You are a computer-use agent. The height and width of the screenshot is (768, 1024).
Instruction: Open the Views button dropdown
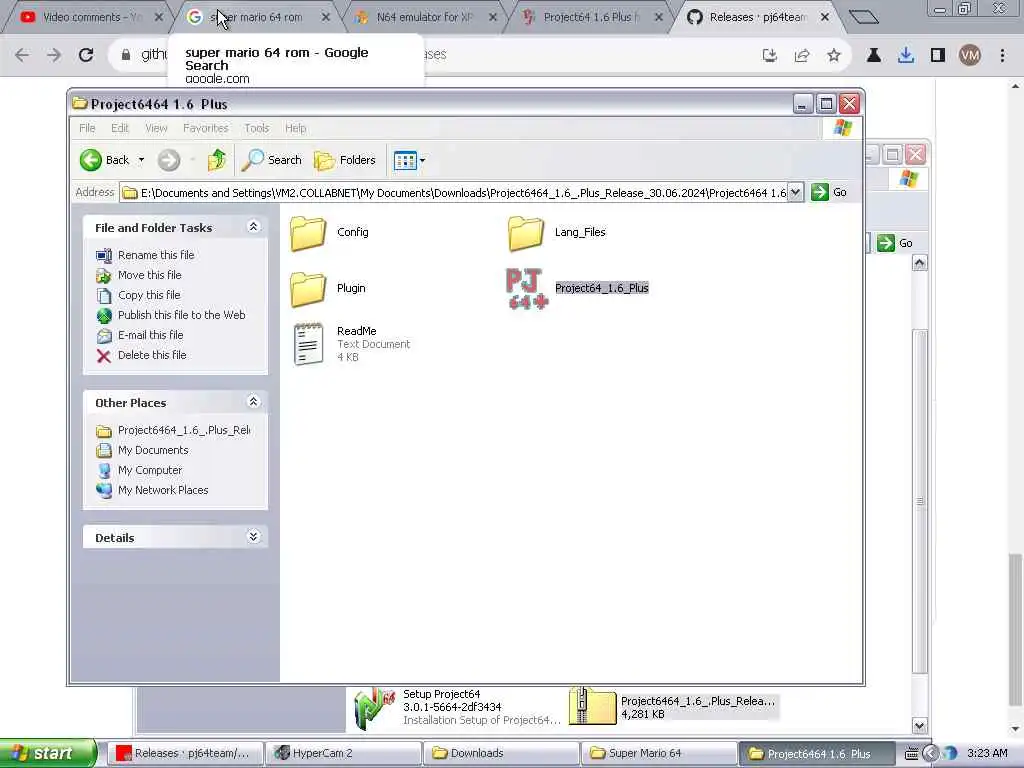coord(409,160)
